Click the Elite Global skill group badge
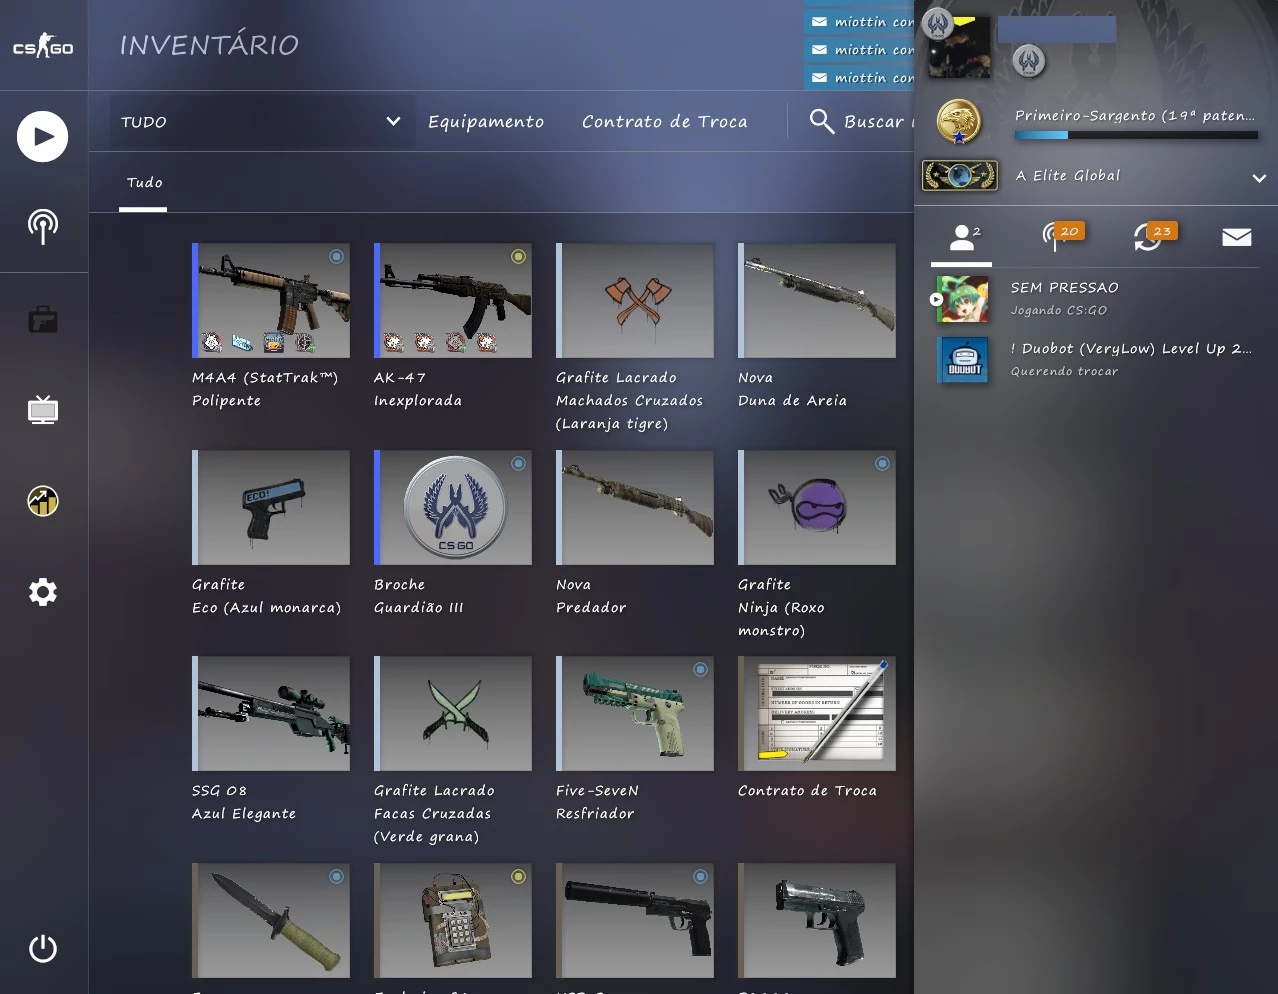1278x994 pixels. click(960, 176)
